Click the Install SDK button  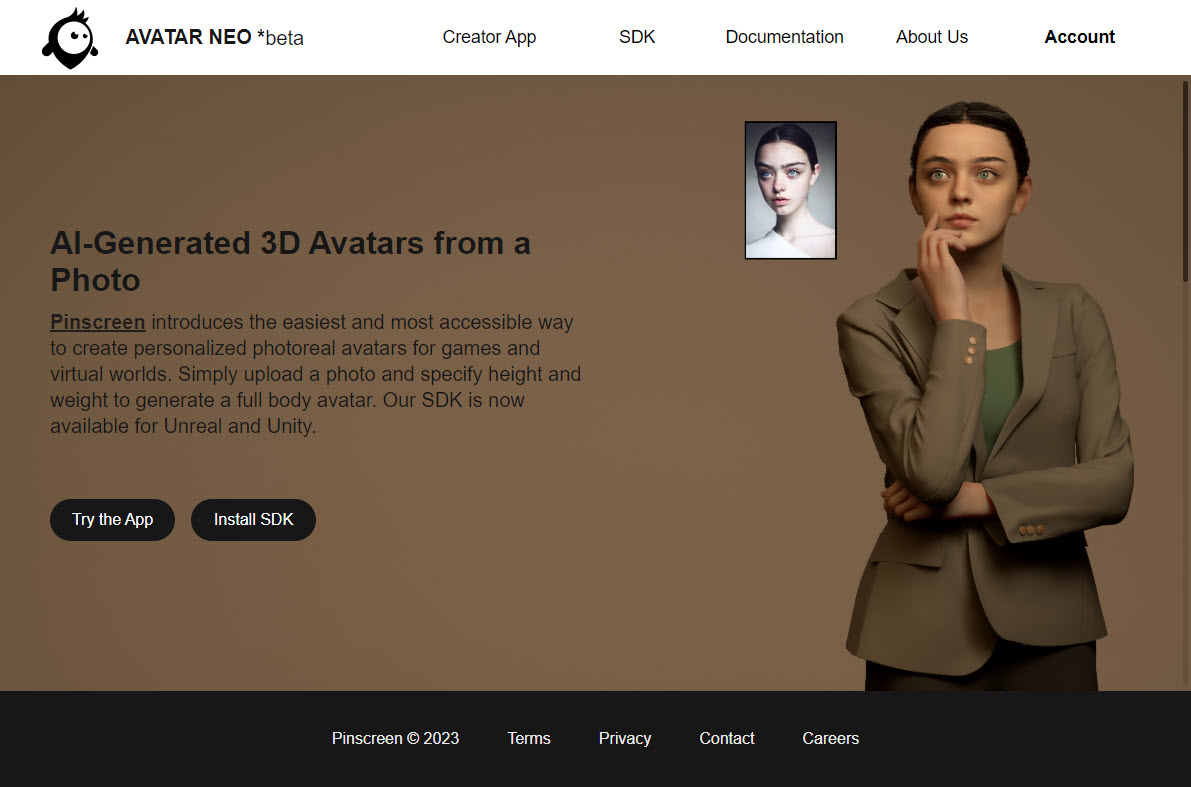point(253,520)
